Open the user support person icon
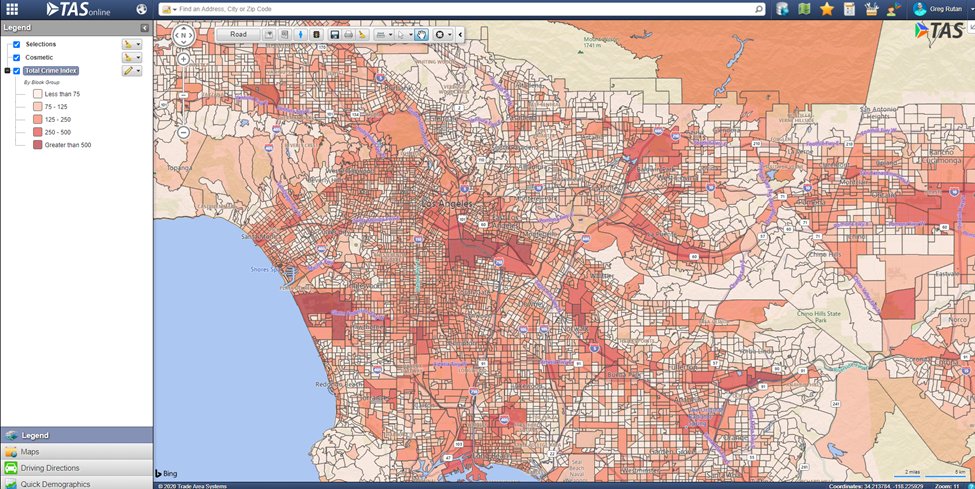The height and width of the screenshot is (489, 975). pyautogui.click(x=894, y=9)
